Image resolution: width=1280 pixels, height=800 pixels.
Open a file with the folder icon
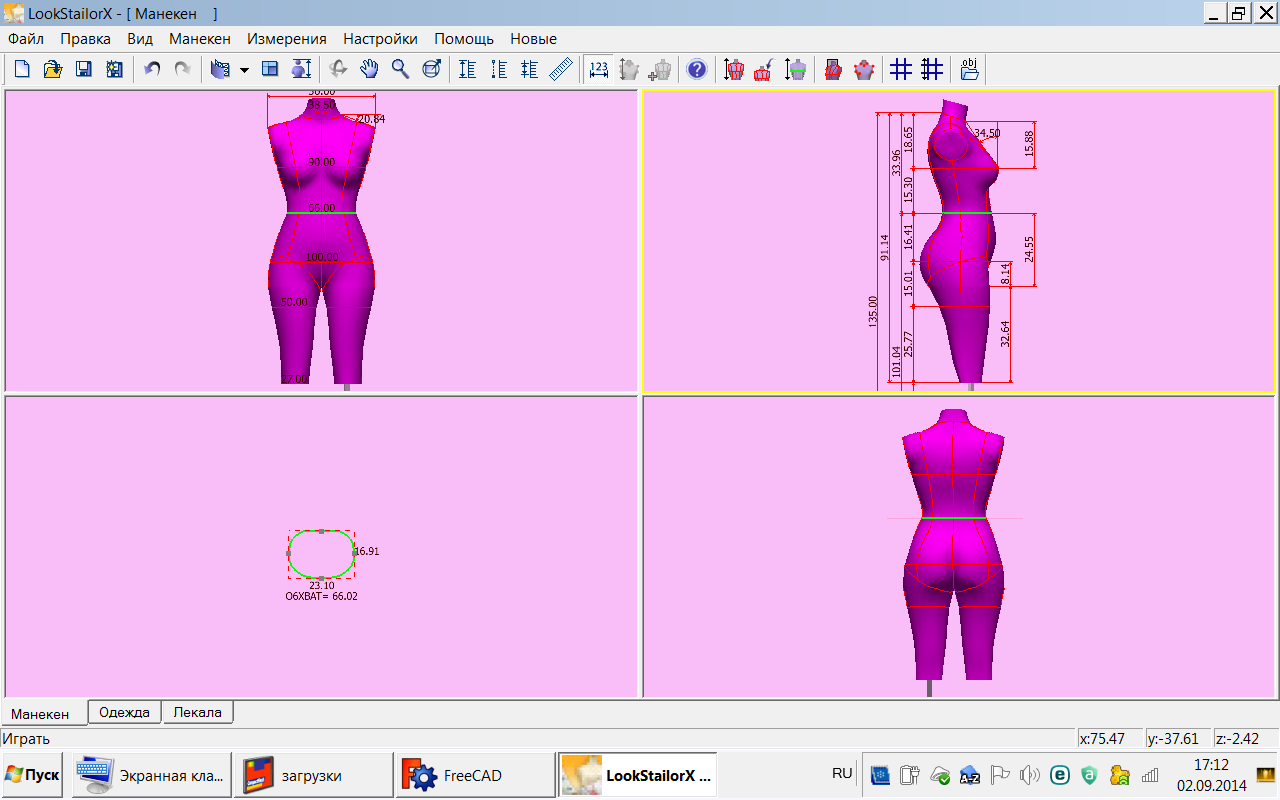pyautogui.click(x=53, y=69)
